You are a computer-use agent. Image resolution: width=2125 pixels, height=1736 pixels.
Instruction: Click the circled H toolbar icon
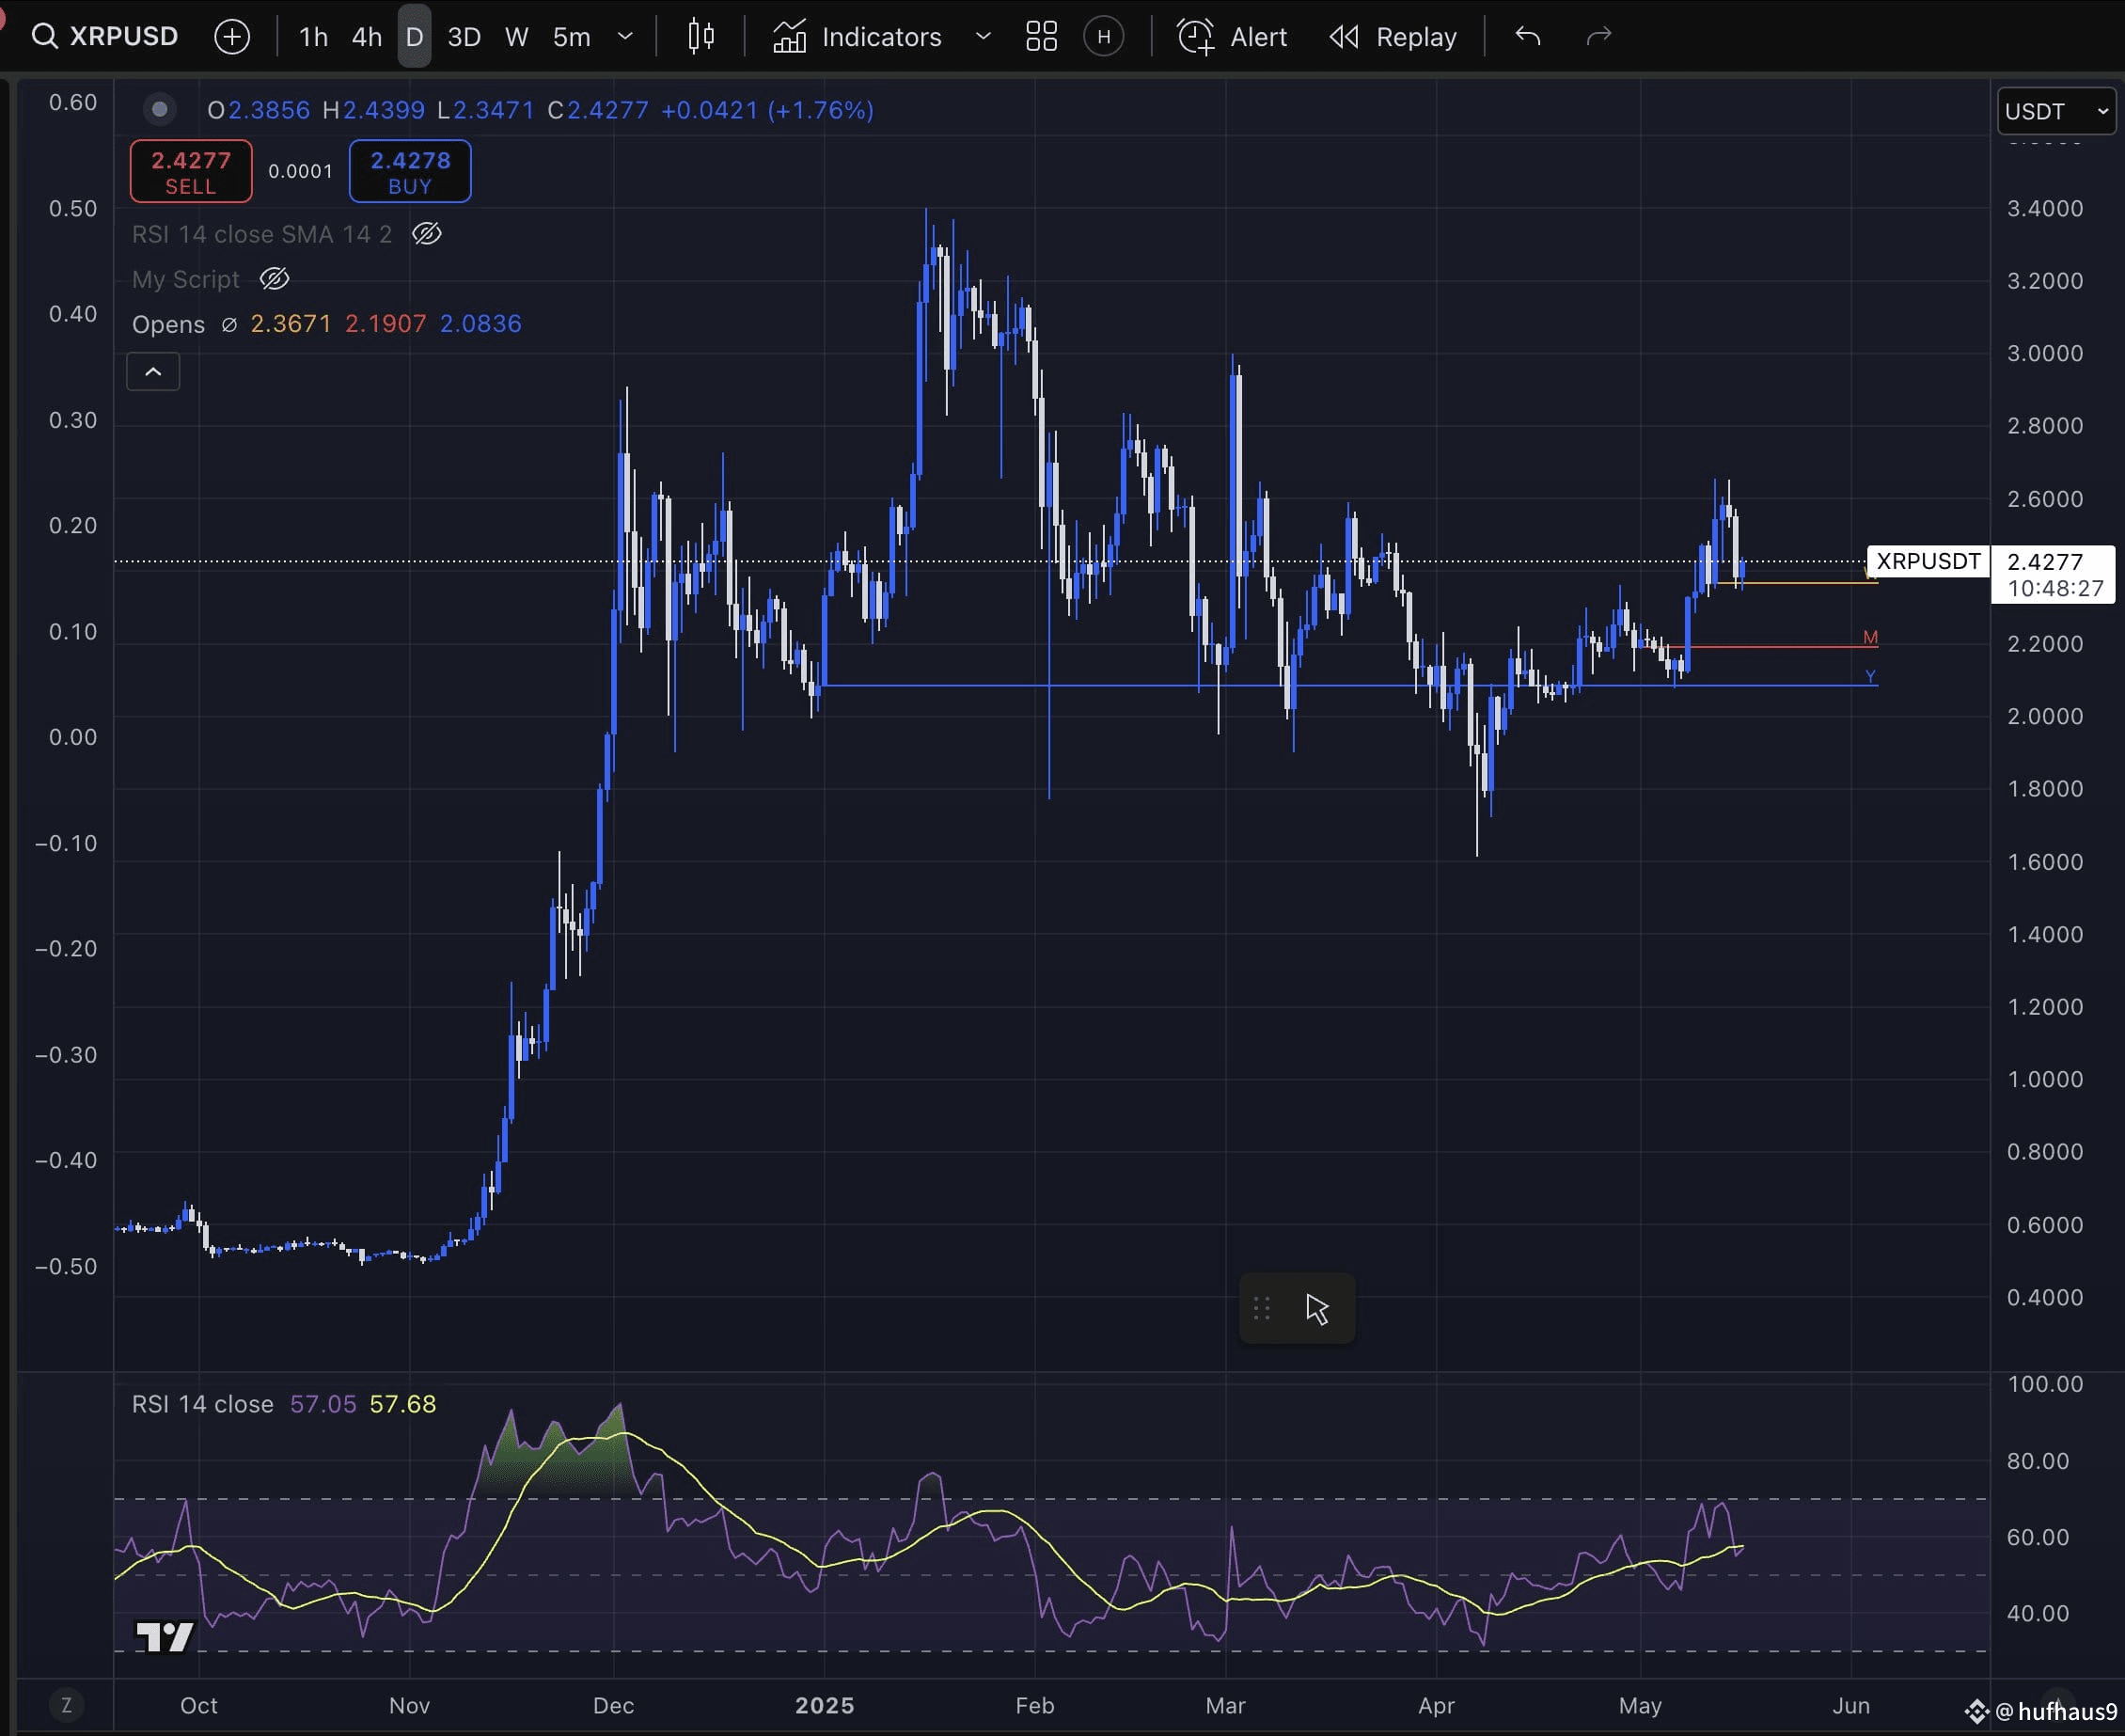pos(1104,37)
